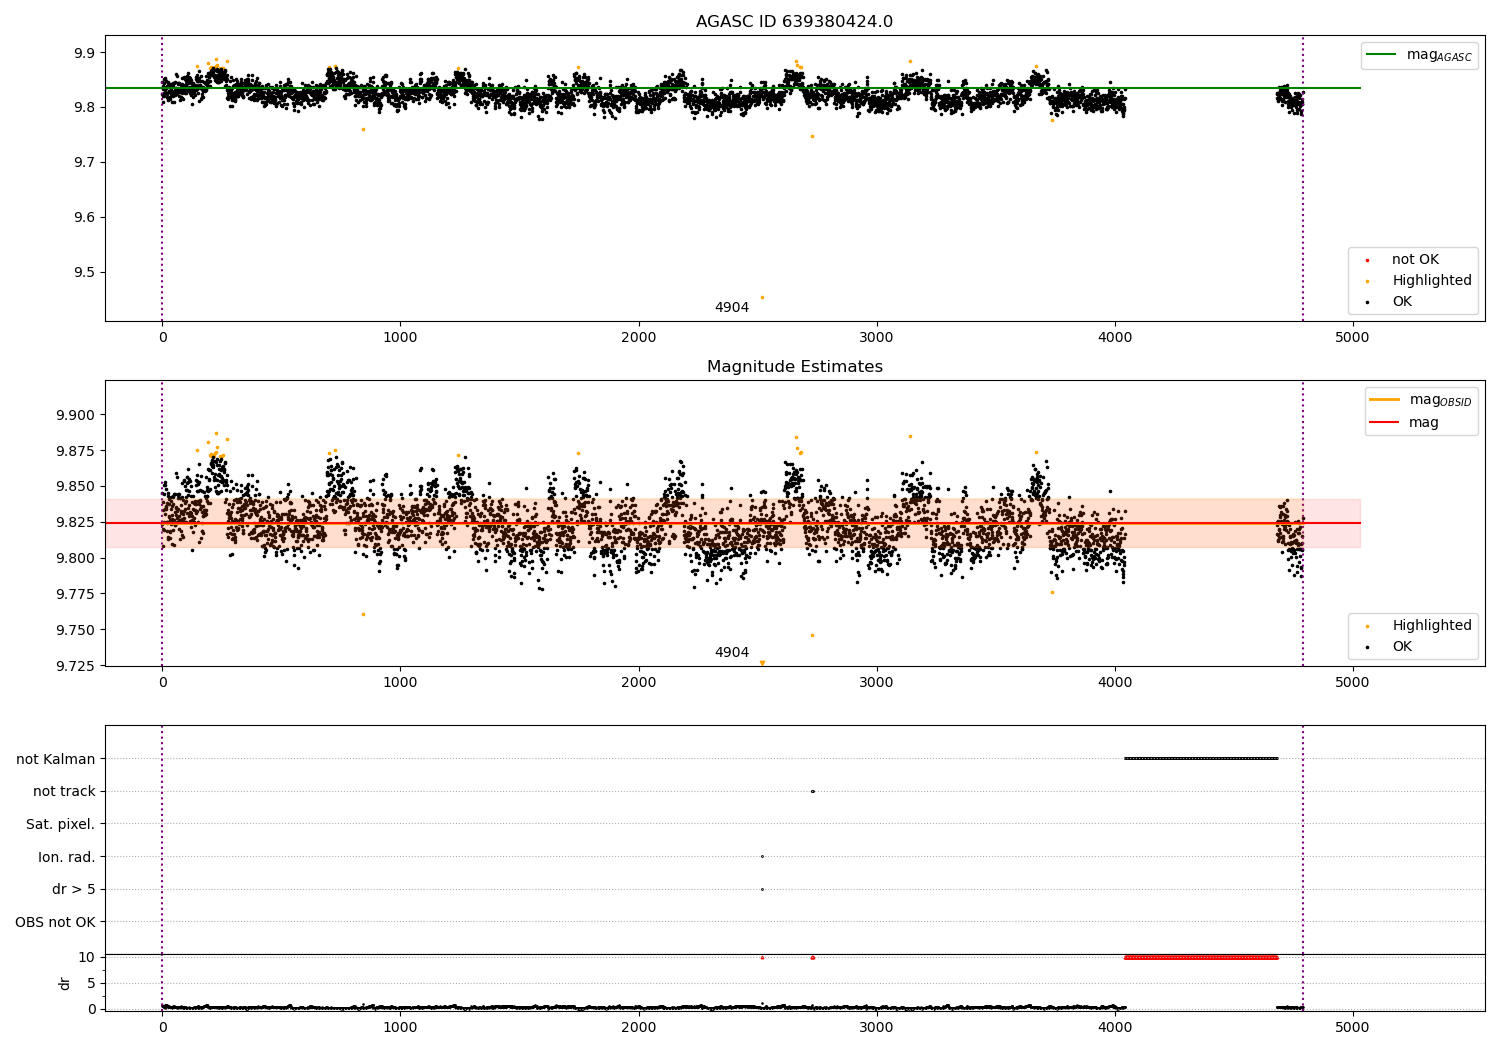
Task: Click the orange triangle marker beside 4904 in middle plot
Action: (x=762, y=663)
